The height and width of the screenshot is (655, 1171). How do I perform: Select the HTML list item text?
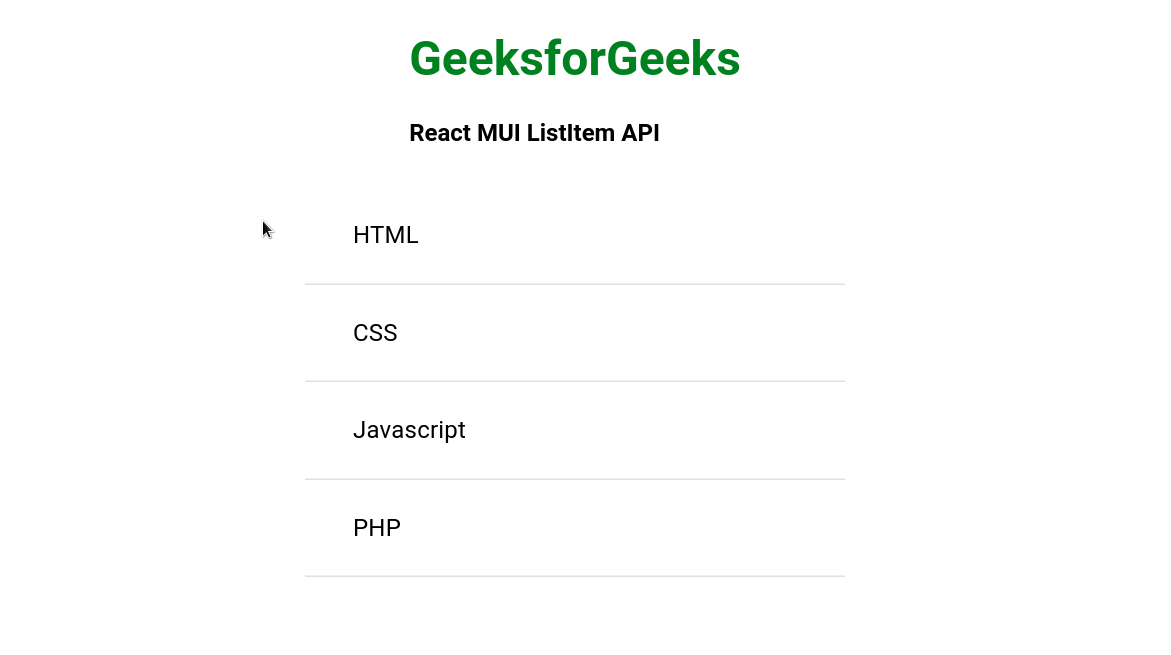pos(385,235)
